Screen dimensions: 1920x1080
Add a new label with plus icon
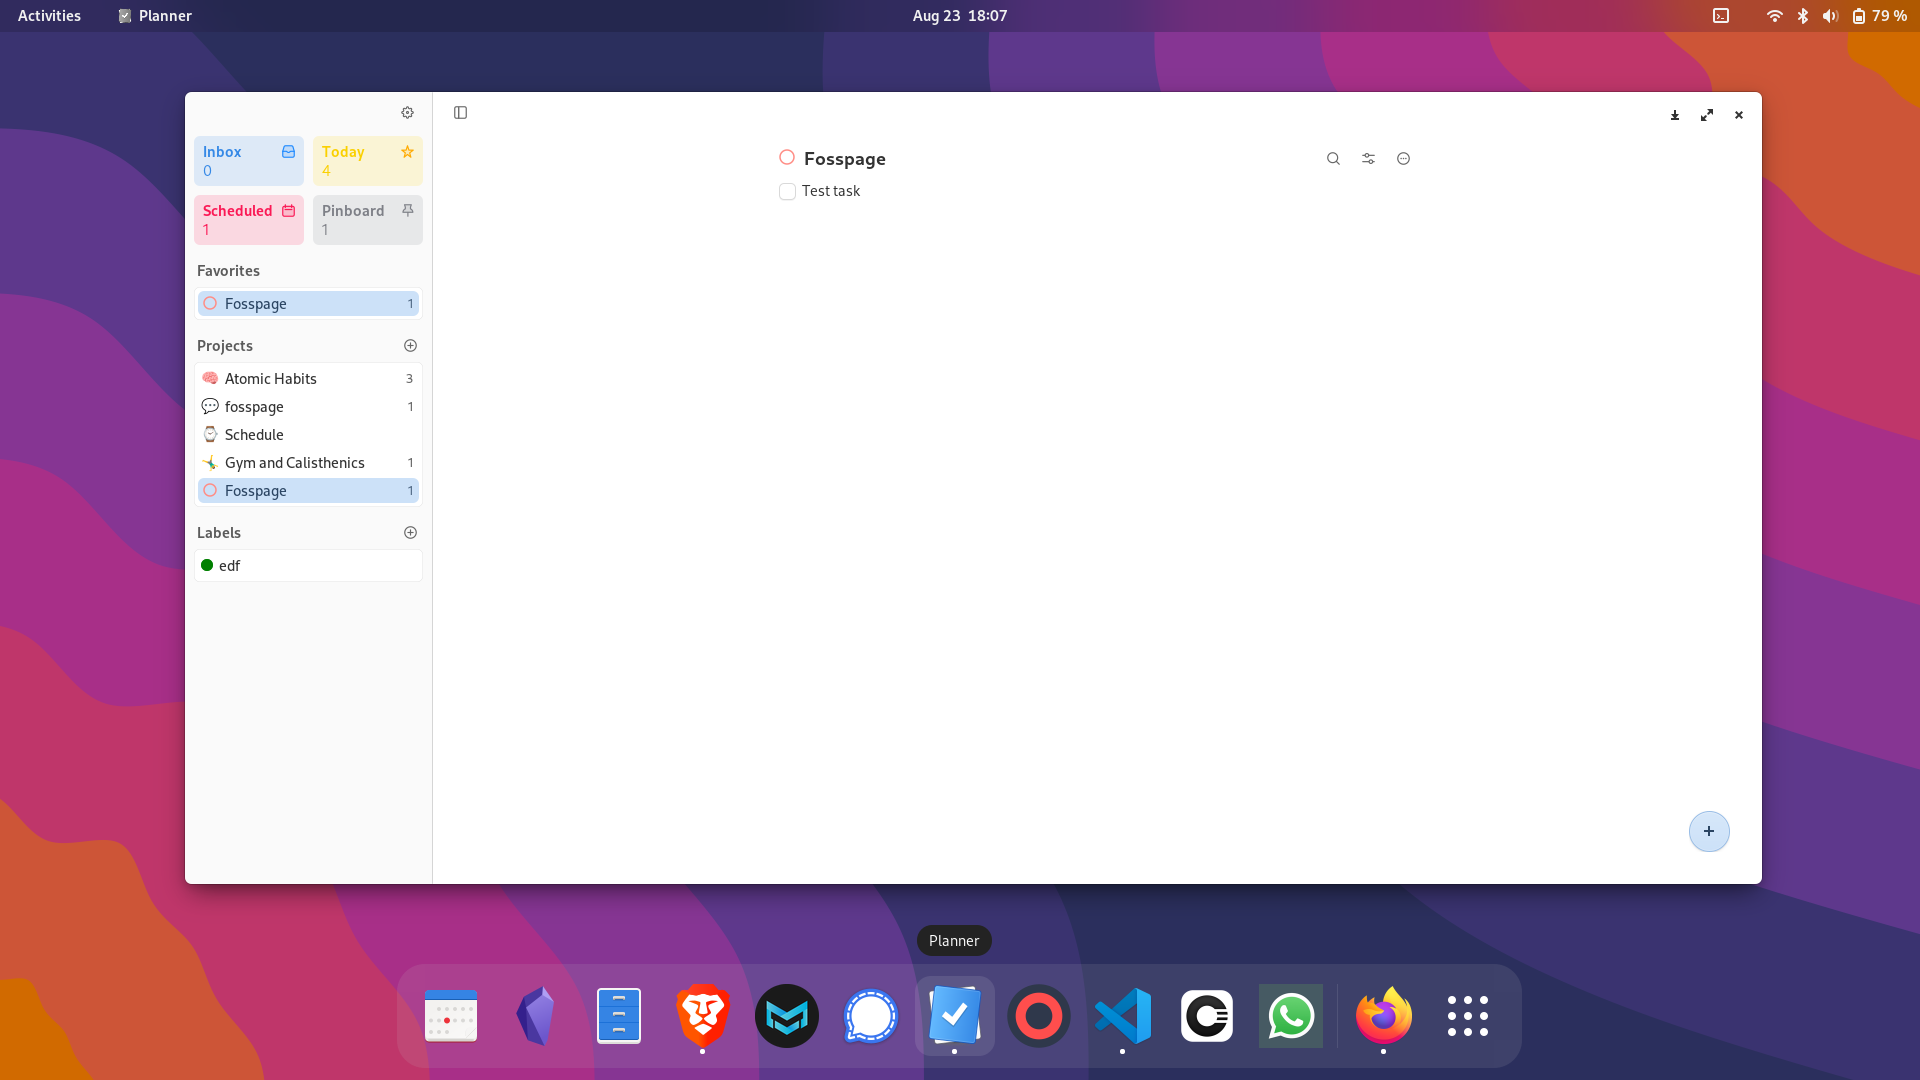(x=410, y=533)
